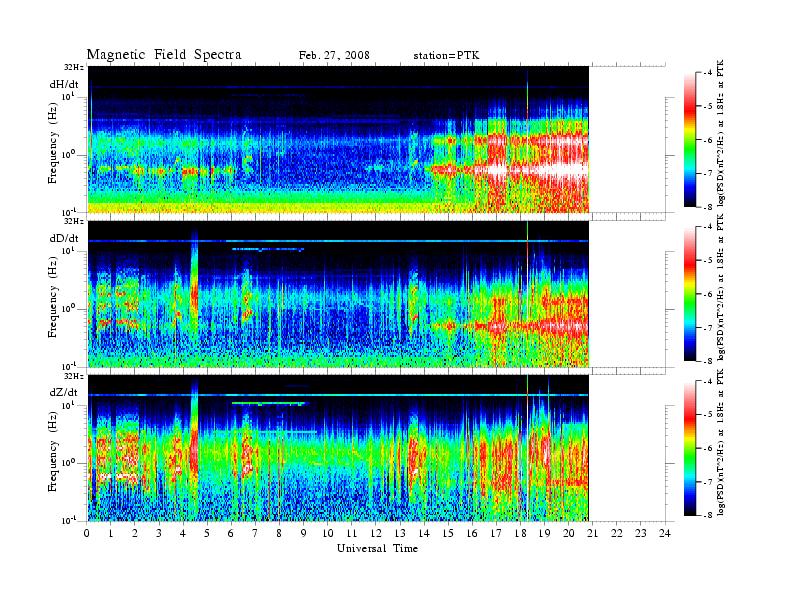Click the log(PSD) label beside the dZ/dt color bar
This screenshot has height=612, width=792.
click(x=722, y=442)
